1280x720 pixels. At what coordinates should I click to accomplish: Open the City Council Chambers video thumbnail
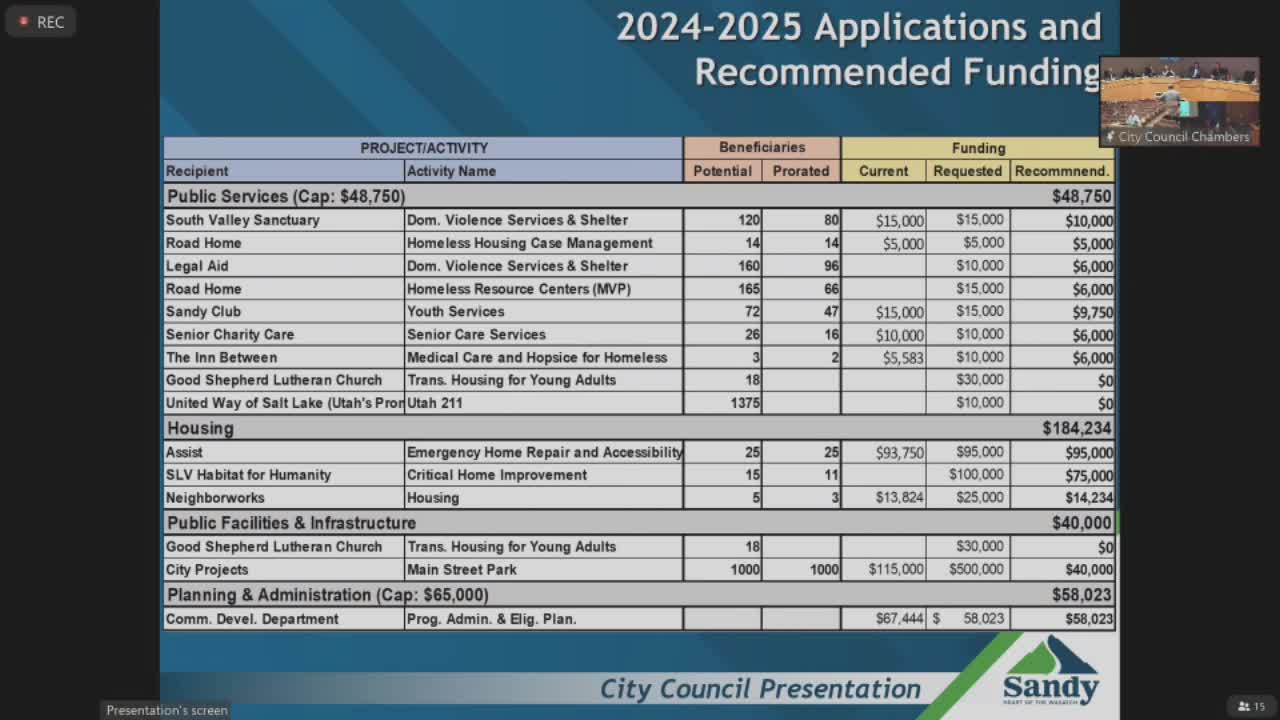click(x=1179, y=100)
